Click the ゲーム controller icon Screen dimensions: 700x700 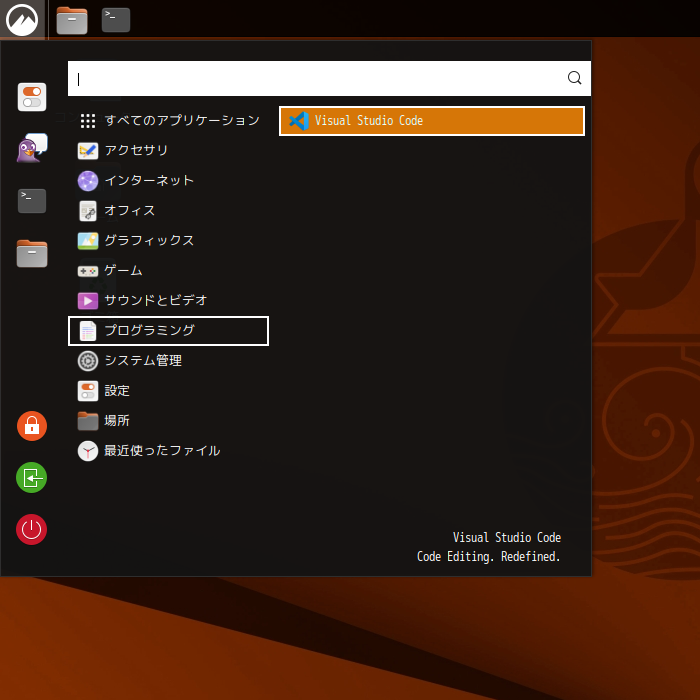pos(88,271)
